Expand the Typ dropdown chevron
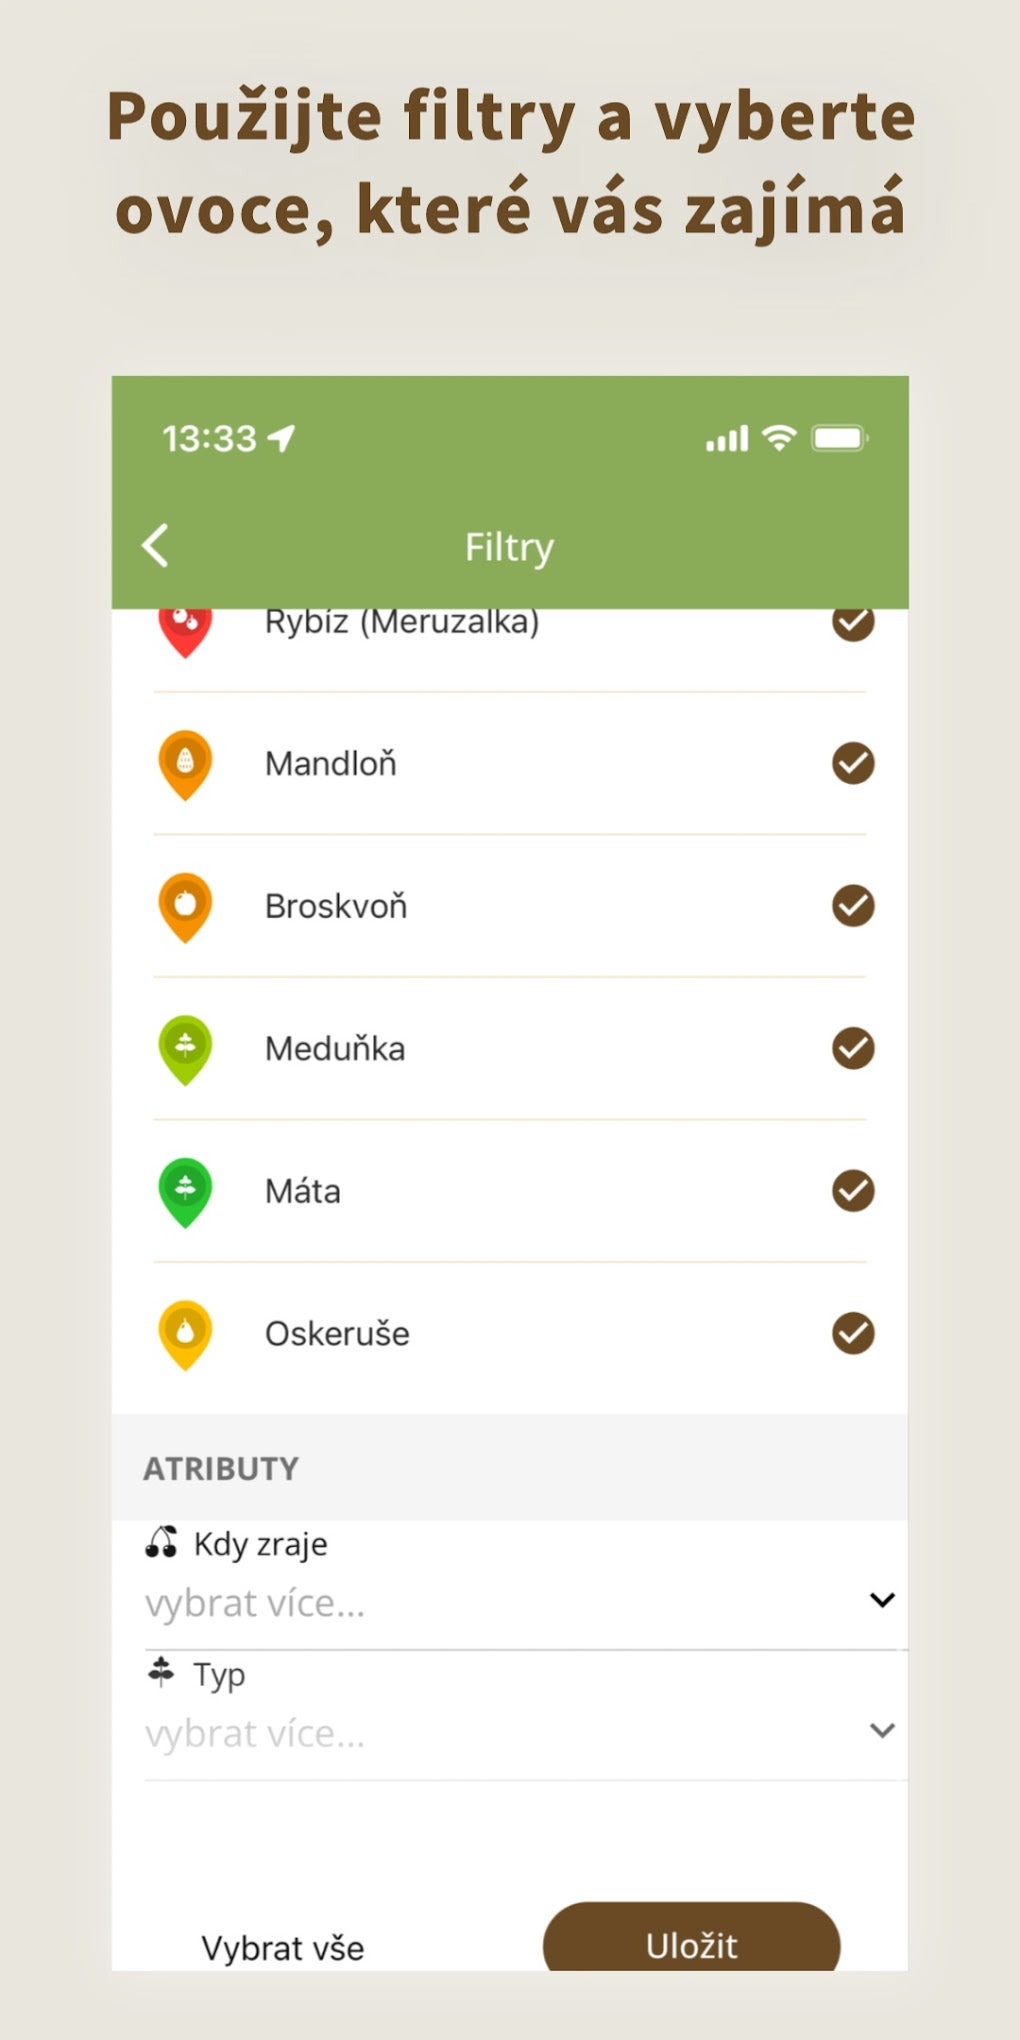The width and height of the screenshot is (1020, 2040). click(882, 1730)
